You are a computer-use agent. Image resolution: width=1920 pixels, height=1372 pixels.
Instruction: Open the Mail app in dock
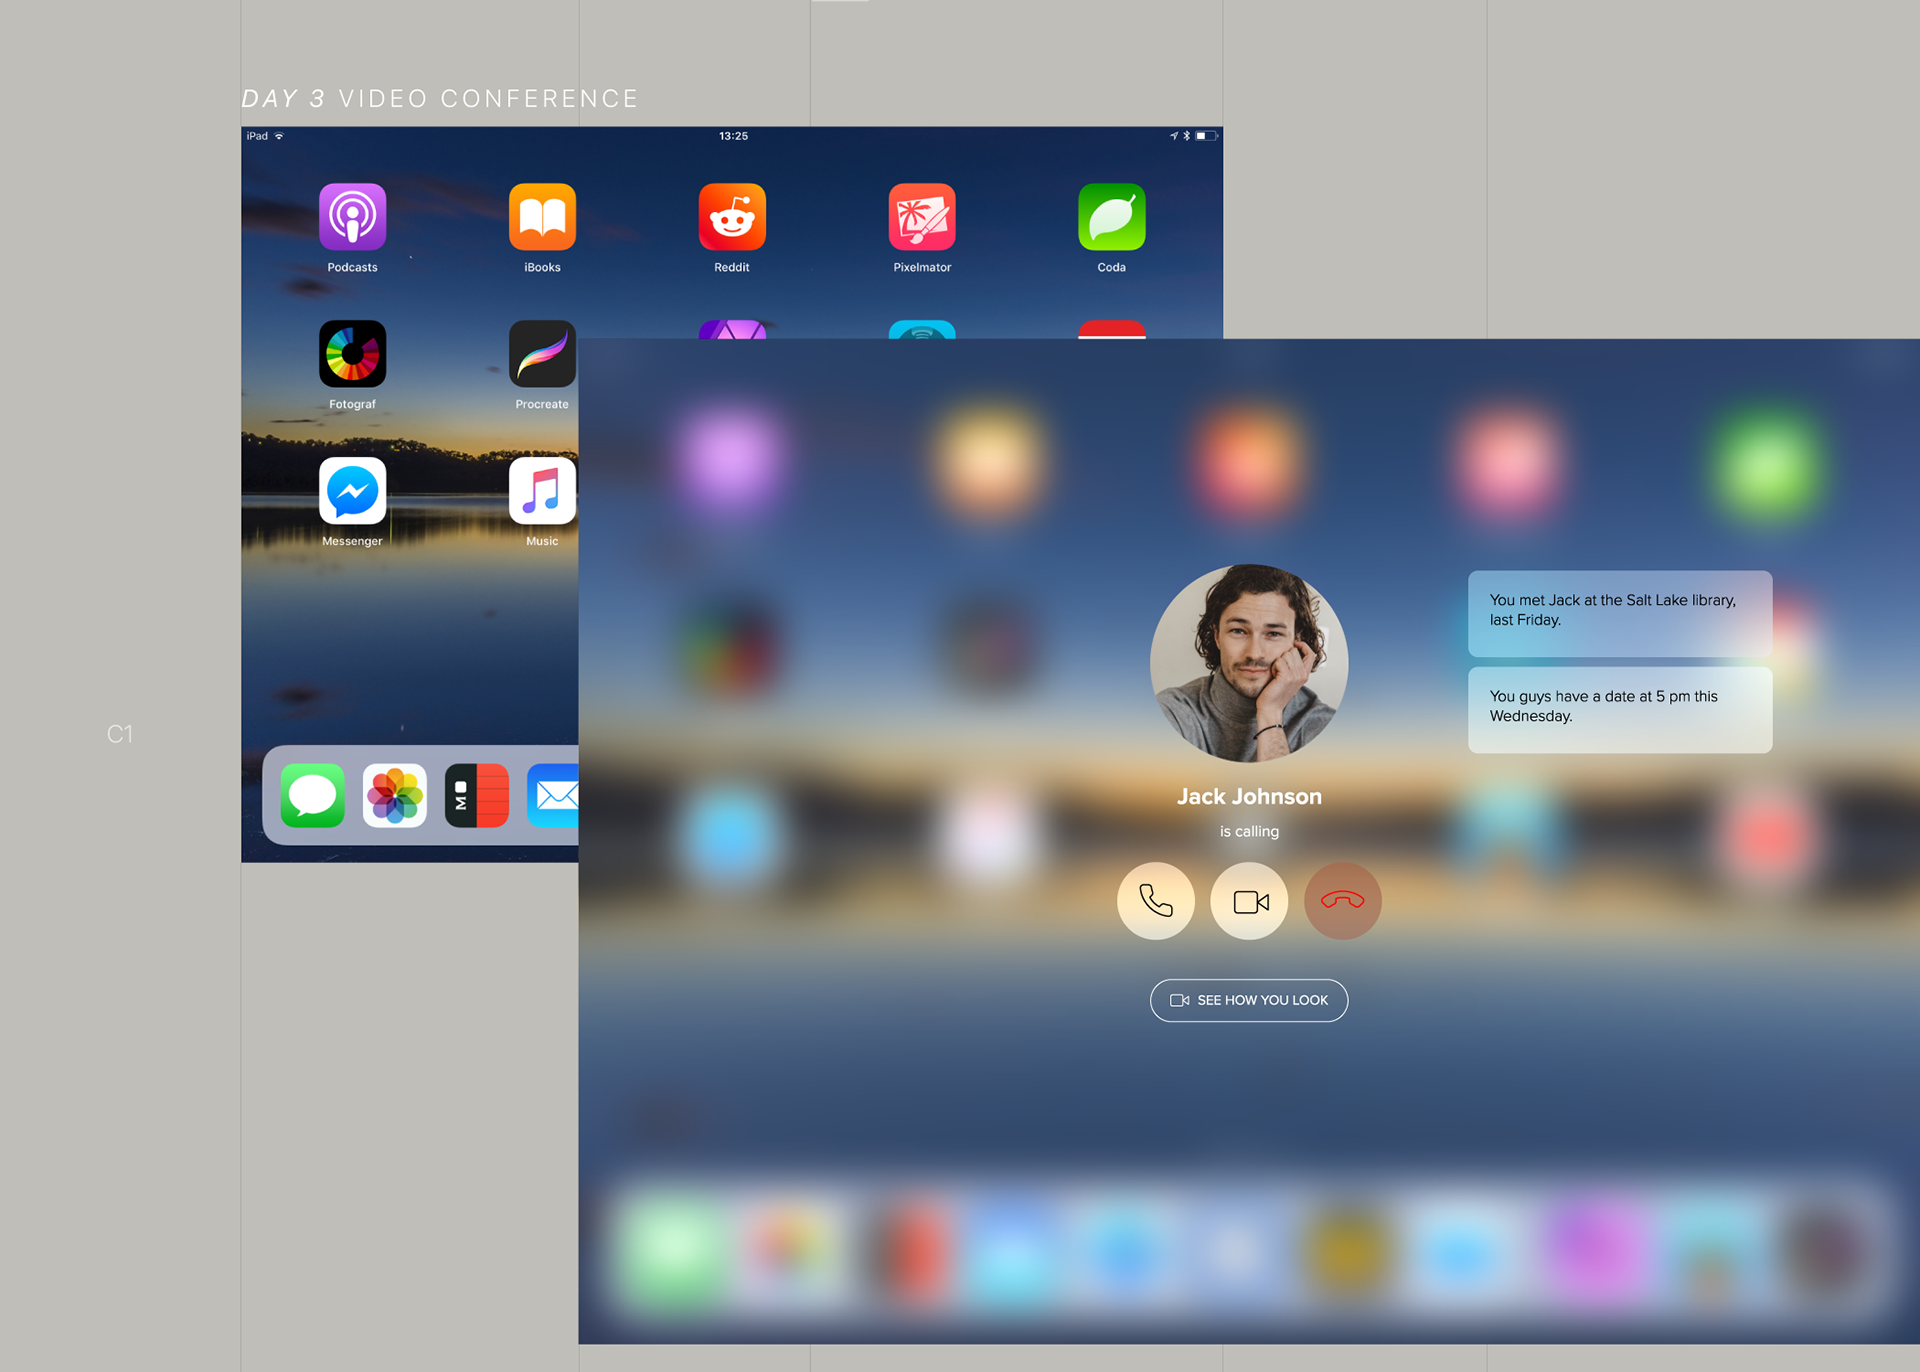[553, 796]
